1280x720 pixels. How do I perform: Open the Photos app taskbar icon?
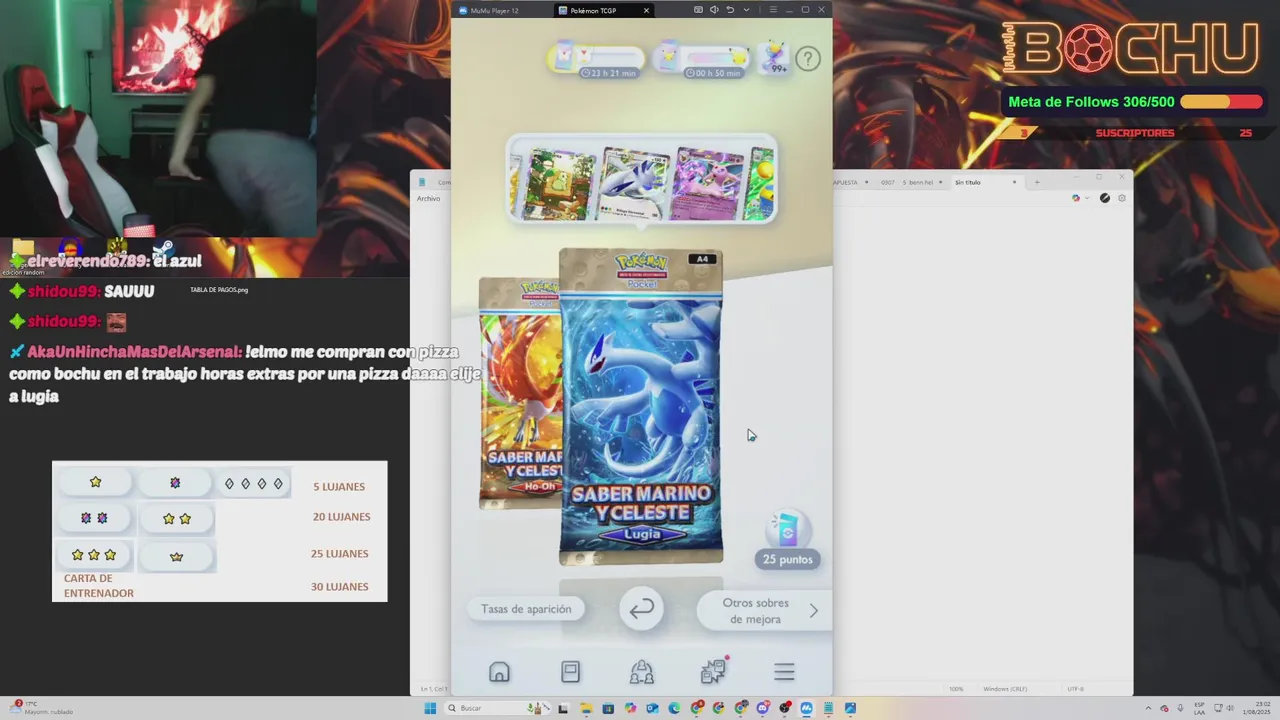click(850, 708)
